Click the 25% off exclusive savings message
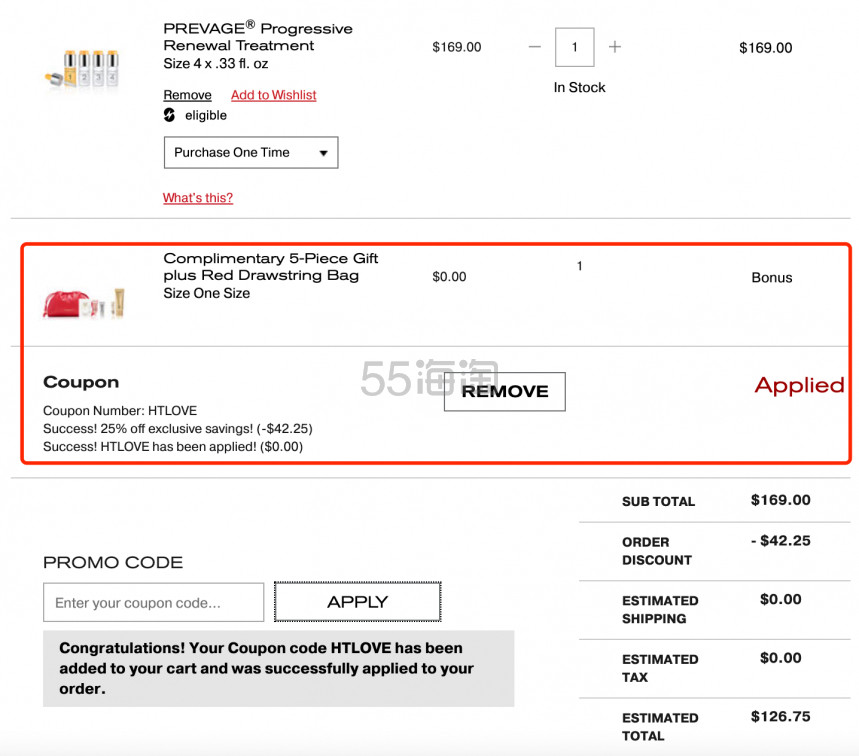Screen dimensions: 859x756 click(x=178, y=428)
